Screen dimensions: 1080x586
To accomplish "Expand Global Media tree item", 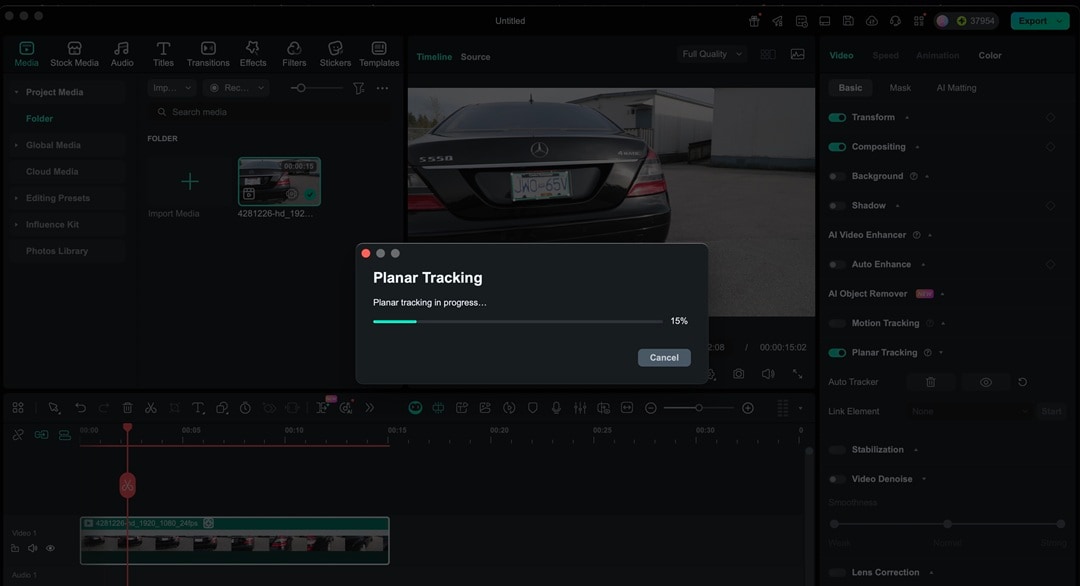I will (16, 145).
